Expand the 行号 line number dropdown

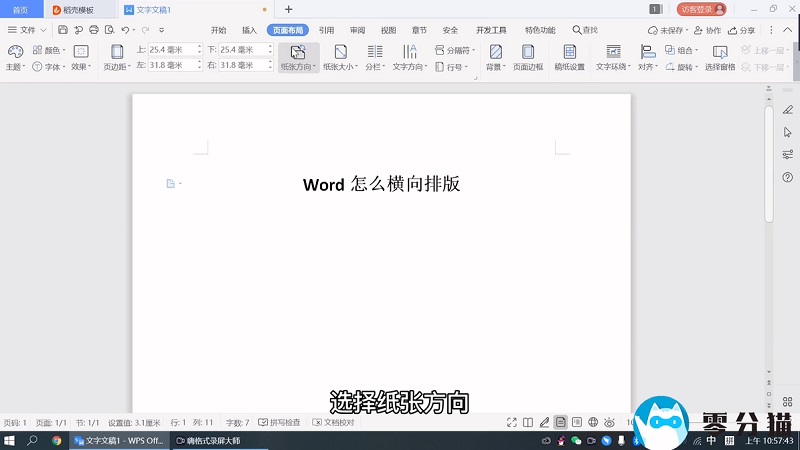pyautogui.click(x=455, y=67)
